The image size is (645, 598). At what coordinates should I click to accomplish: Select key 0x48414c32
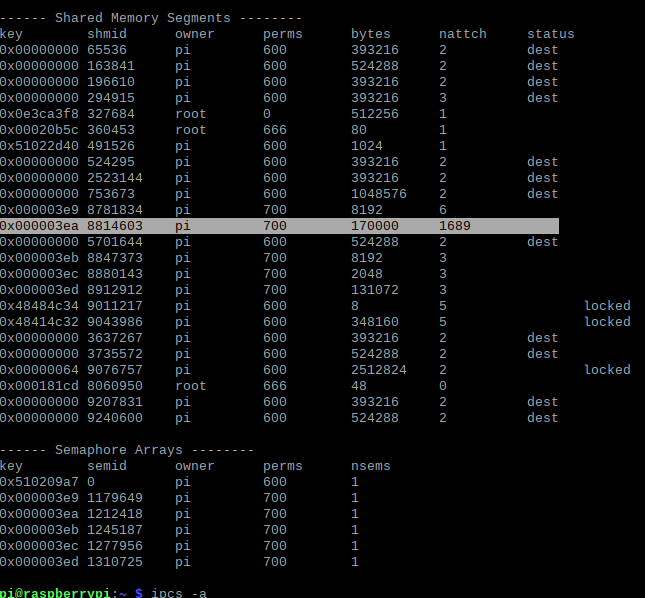click(x=39, y=322)
